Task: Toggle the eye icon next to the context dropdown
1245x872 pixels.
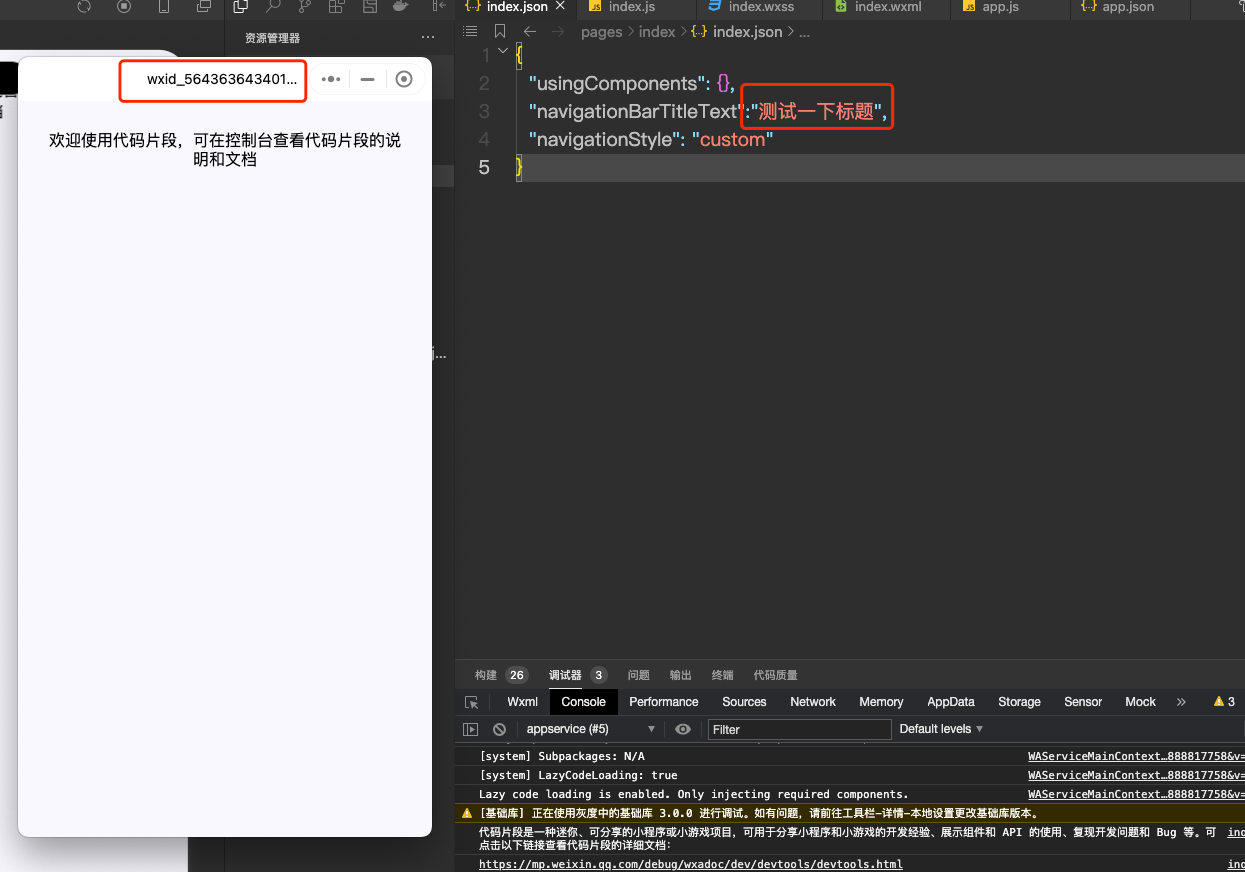Action: click(x=682, y=729)
